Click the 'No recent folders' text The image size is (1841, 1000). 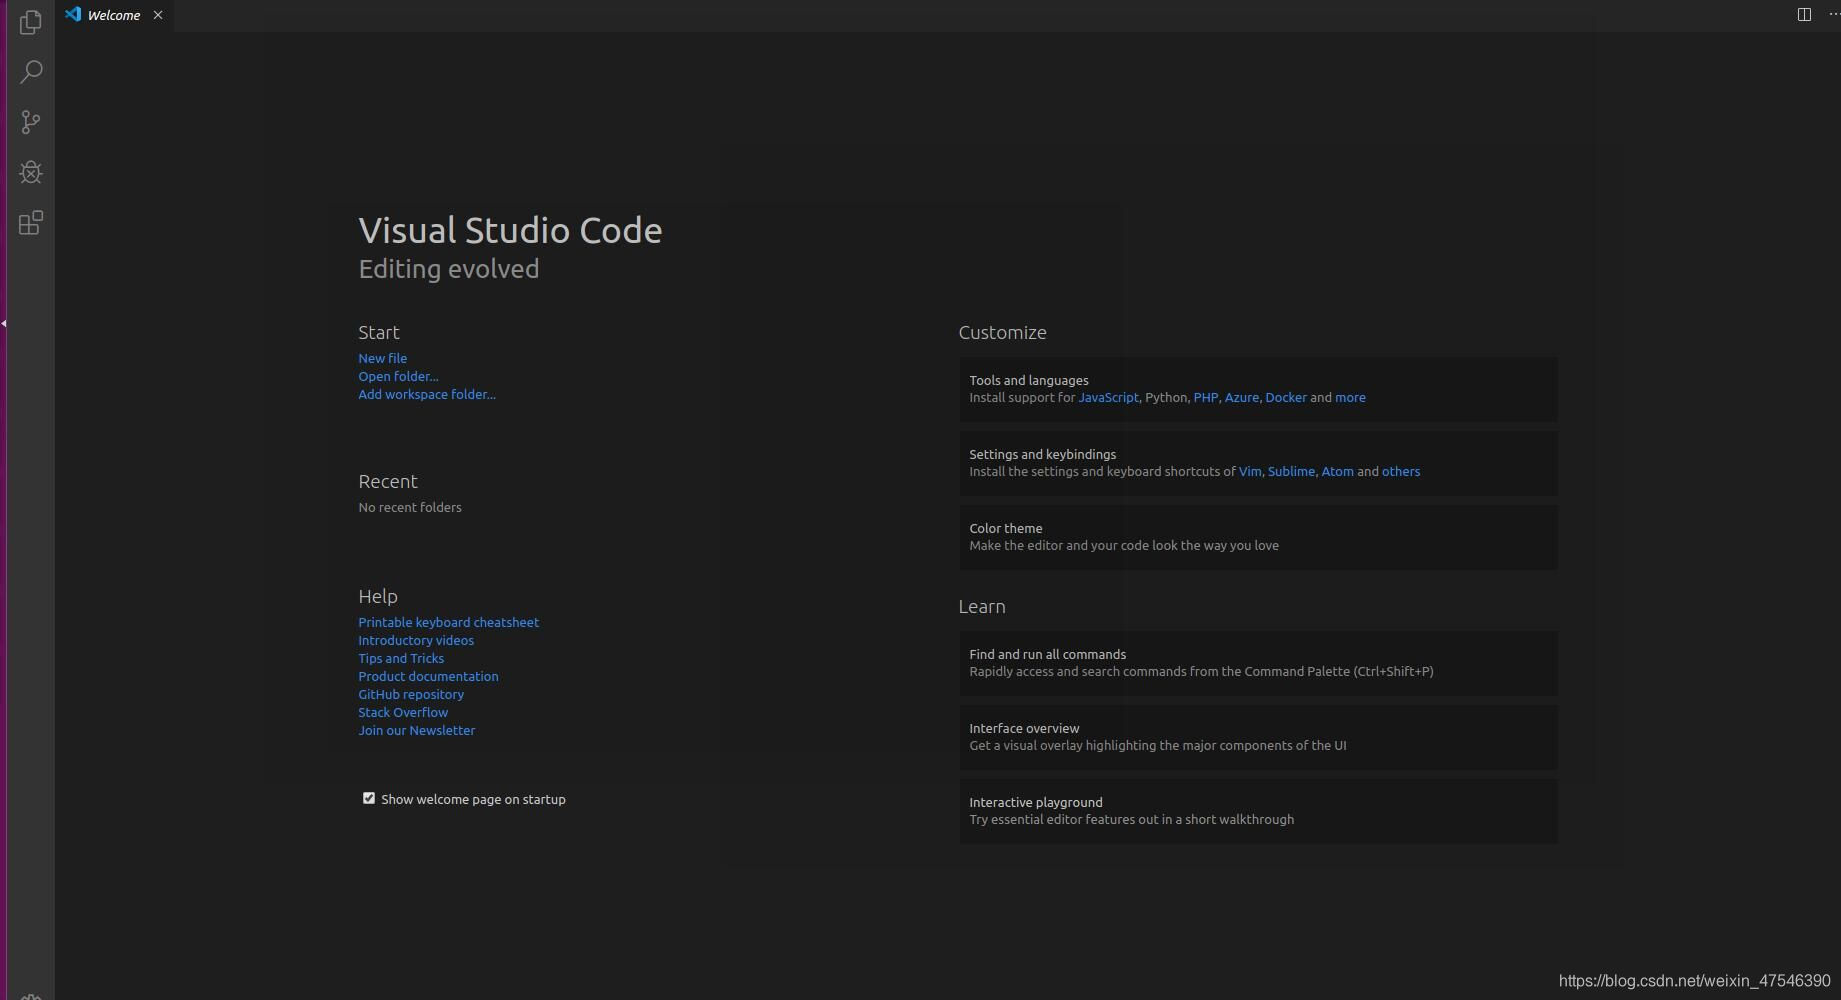(x=410, y=507)
